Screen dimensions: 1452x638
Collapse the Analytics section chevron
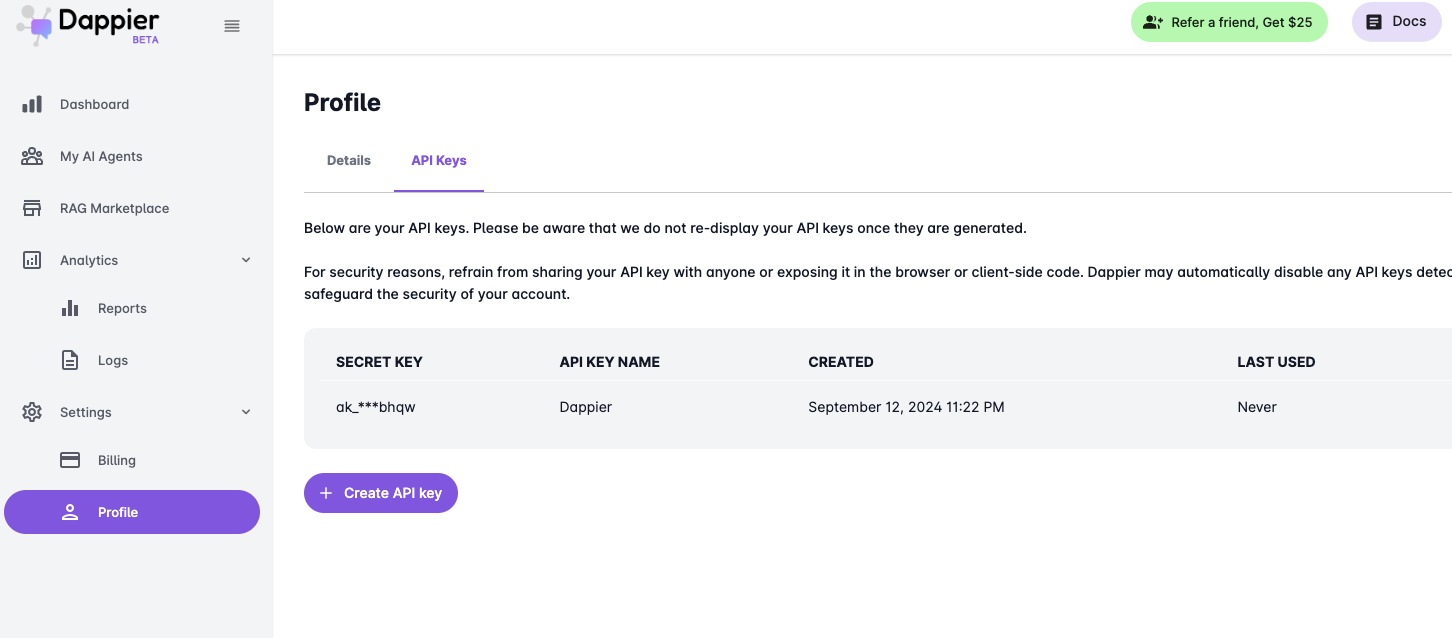246,260
